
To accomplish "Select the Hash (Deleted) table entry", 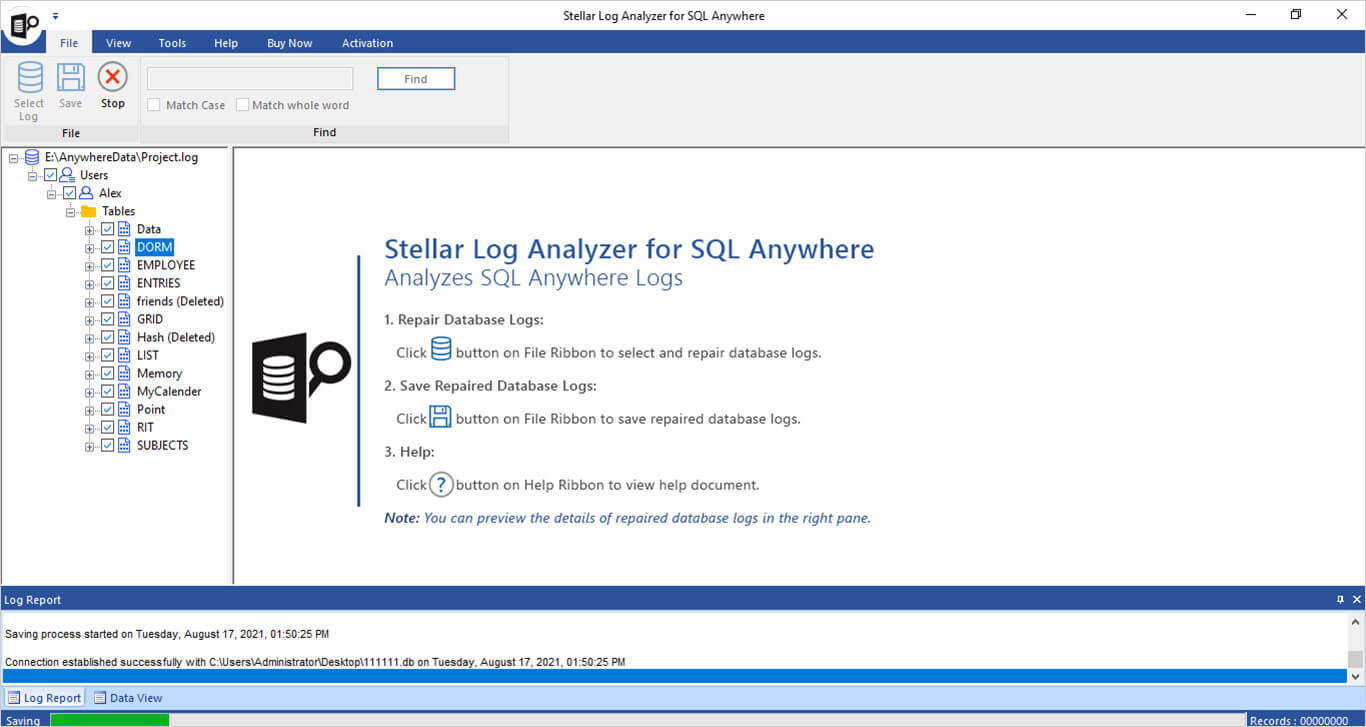I will [176, 337].
